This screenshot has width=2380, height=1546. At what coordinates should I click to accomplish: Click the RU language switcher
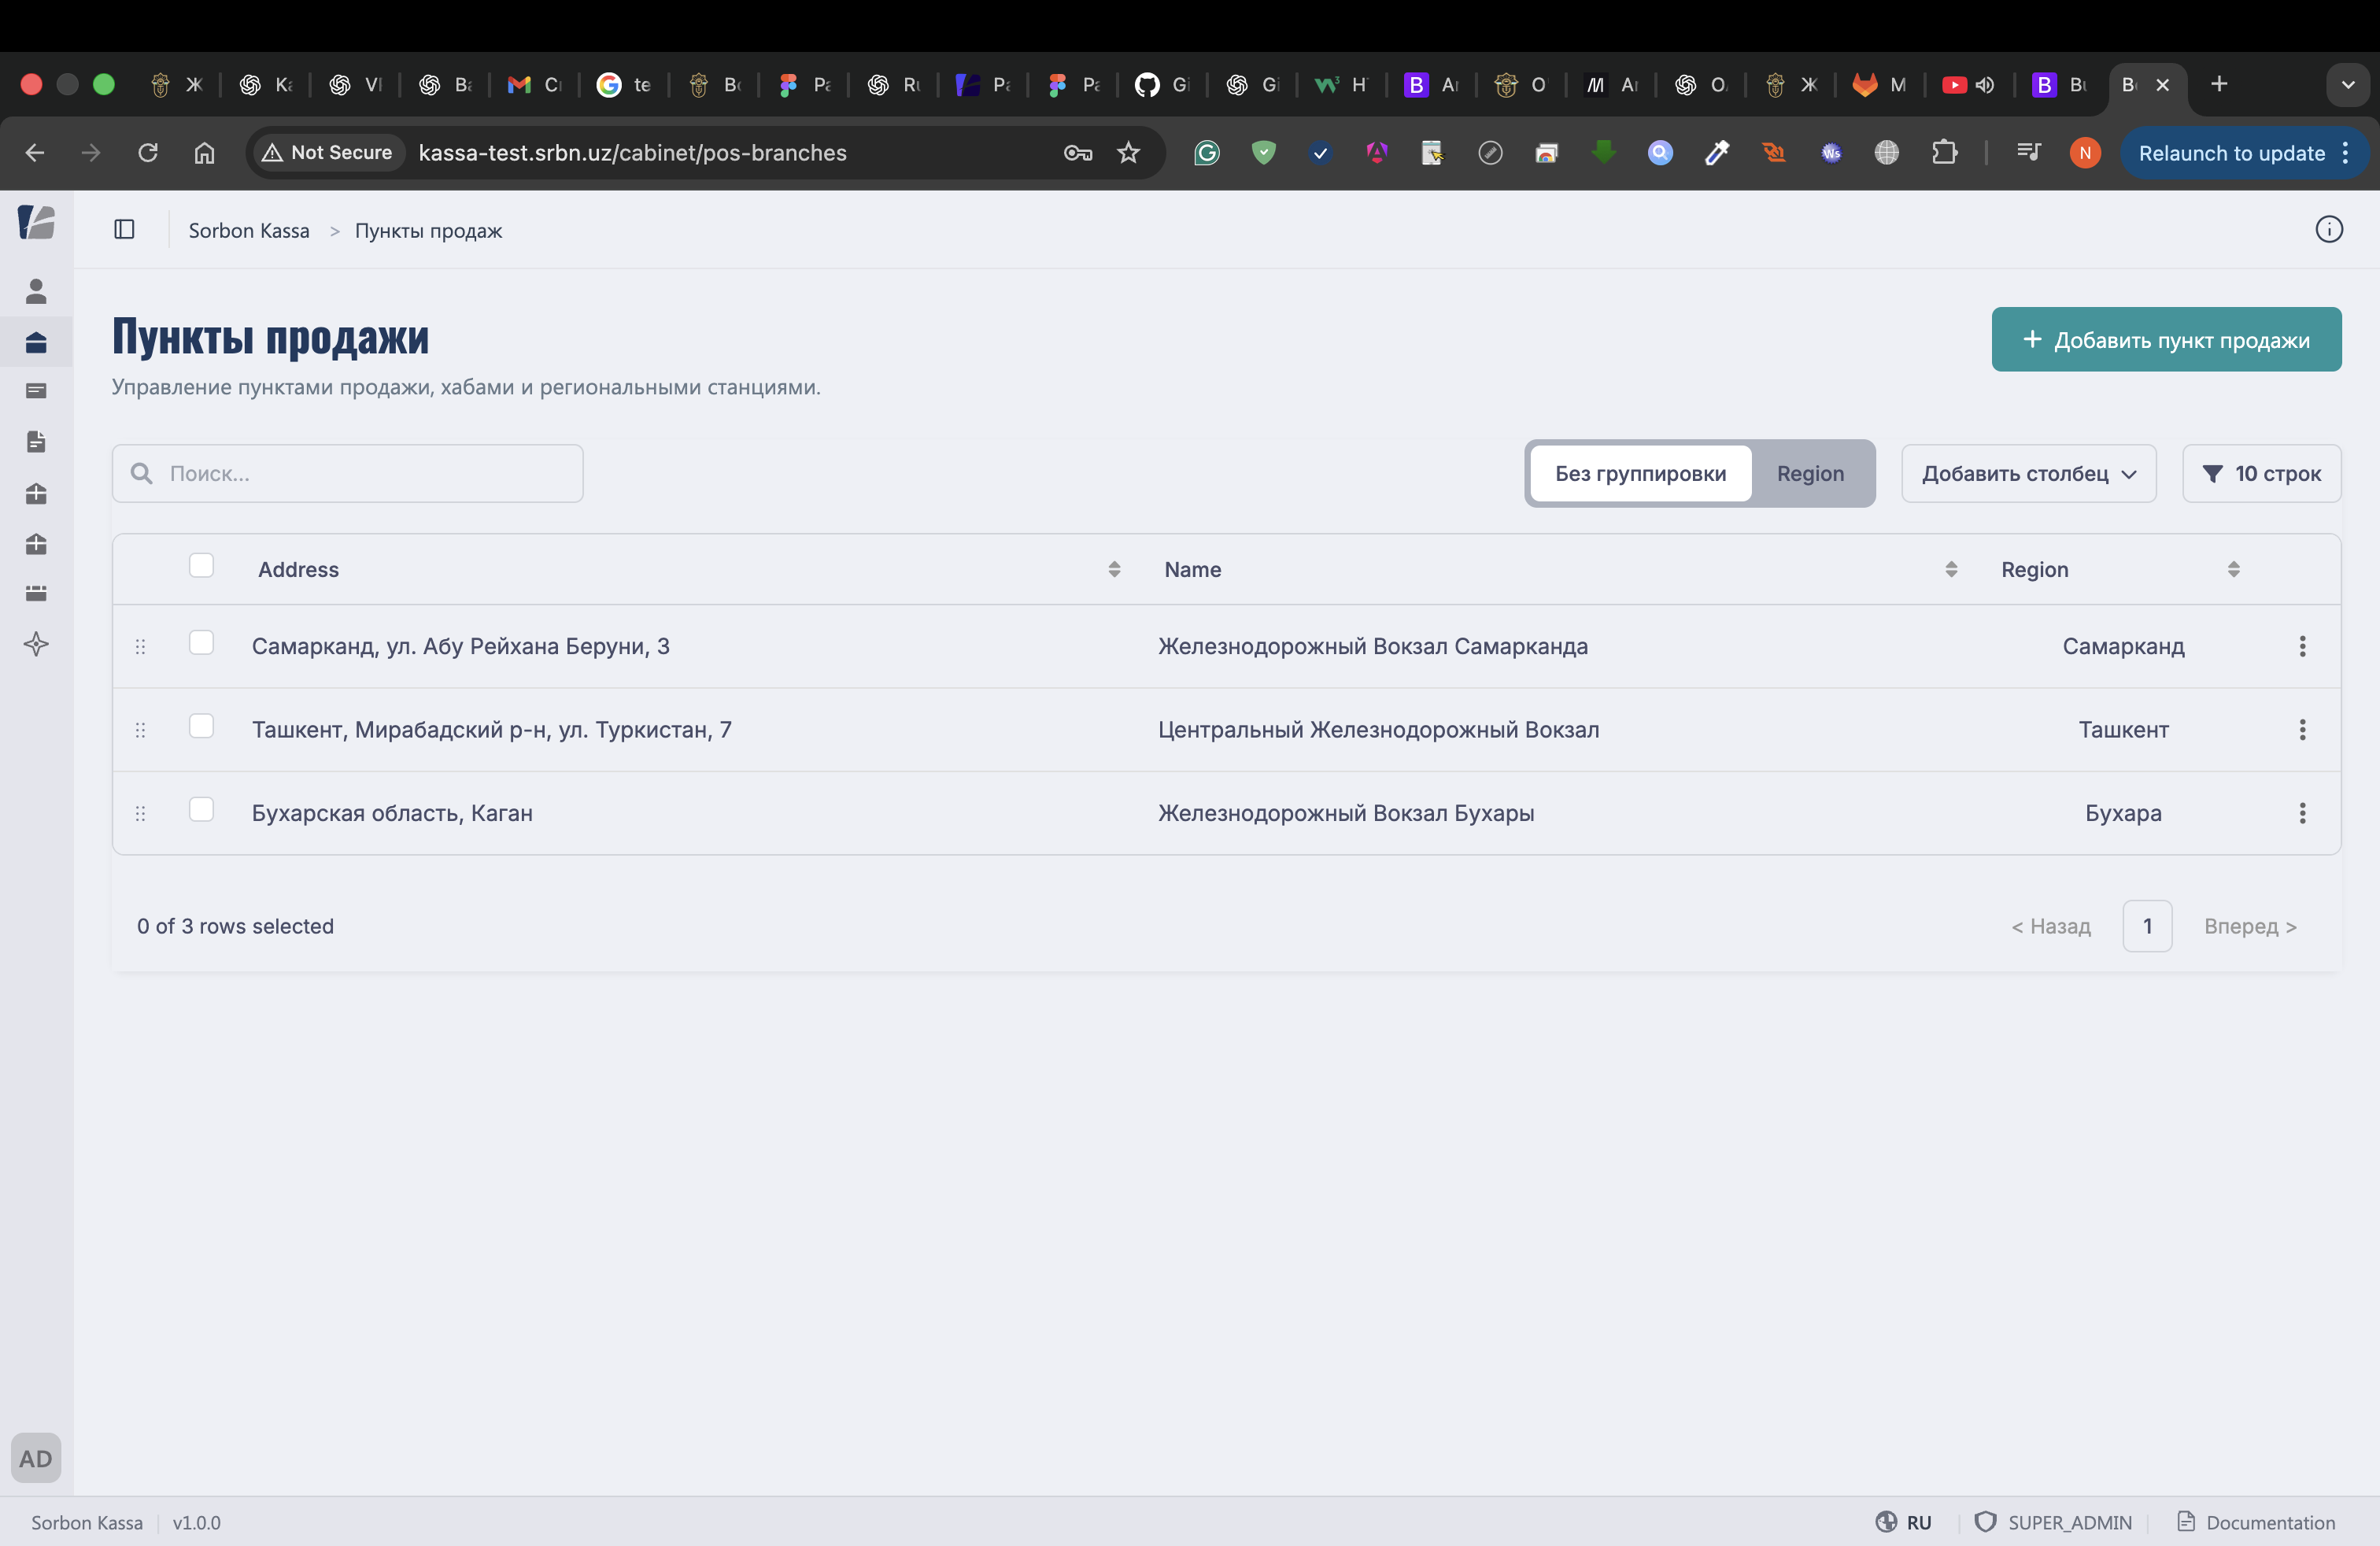pyautogui.click(x=1904, y=1522)
